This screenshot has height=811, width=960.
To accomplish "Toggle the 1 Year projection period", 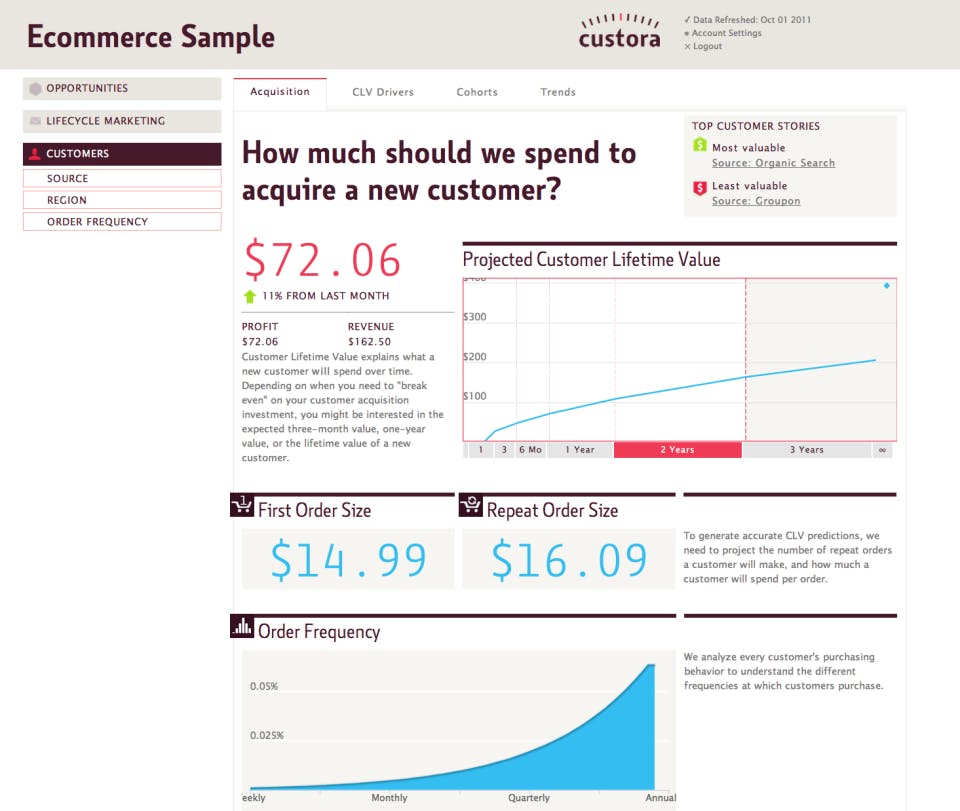I will point(578,449).
